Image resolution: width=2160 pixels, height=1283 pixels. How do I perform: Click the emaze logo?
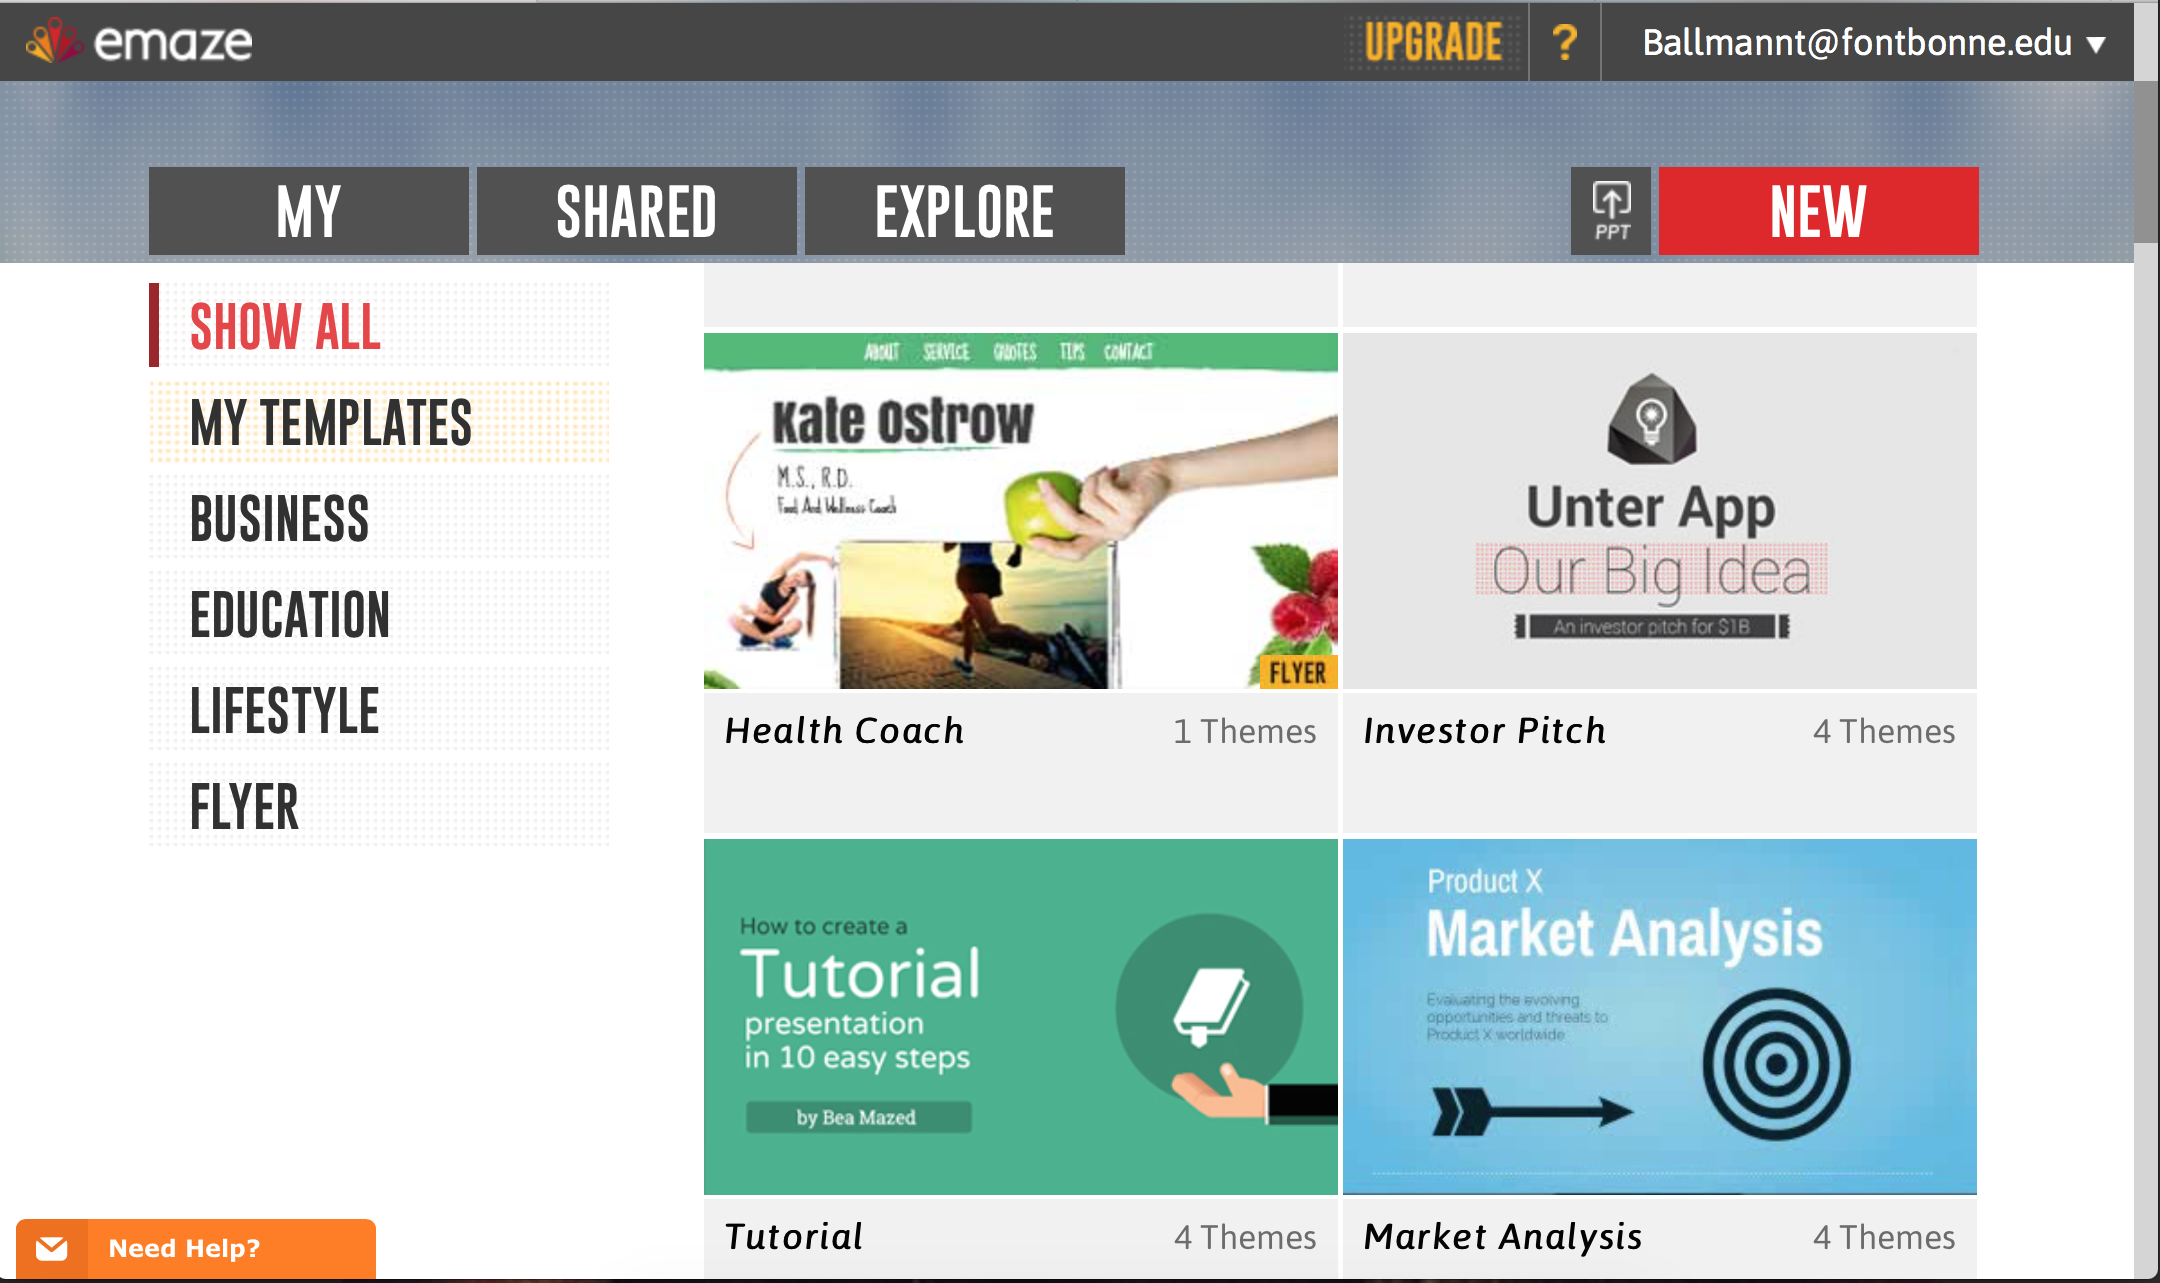coord(139,42)
